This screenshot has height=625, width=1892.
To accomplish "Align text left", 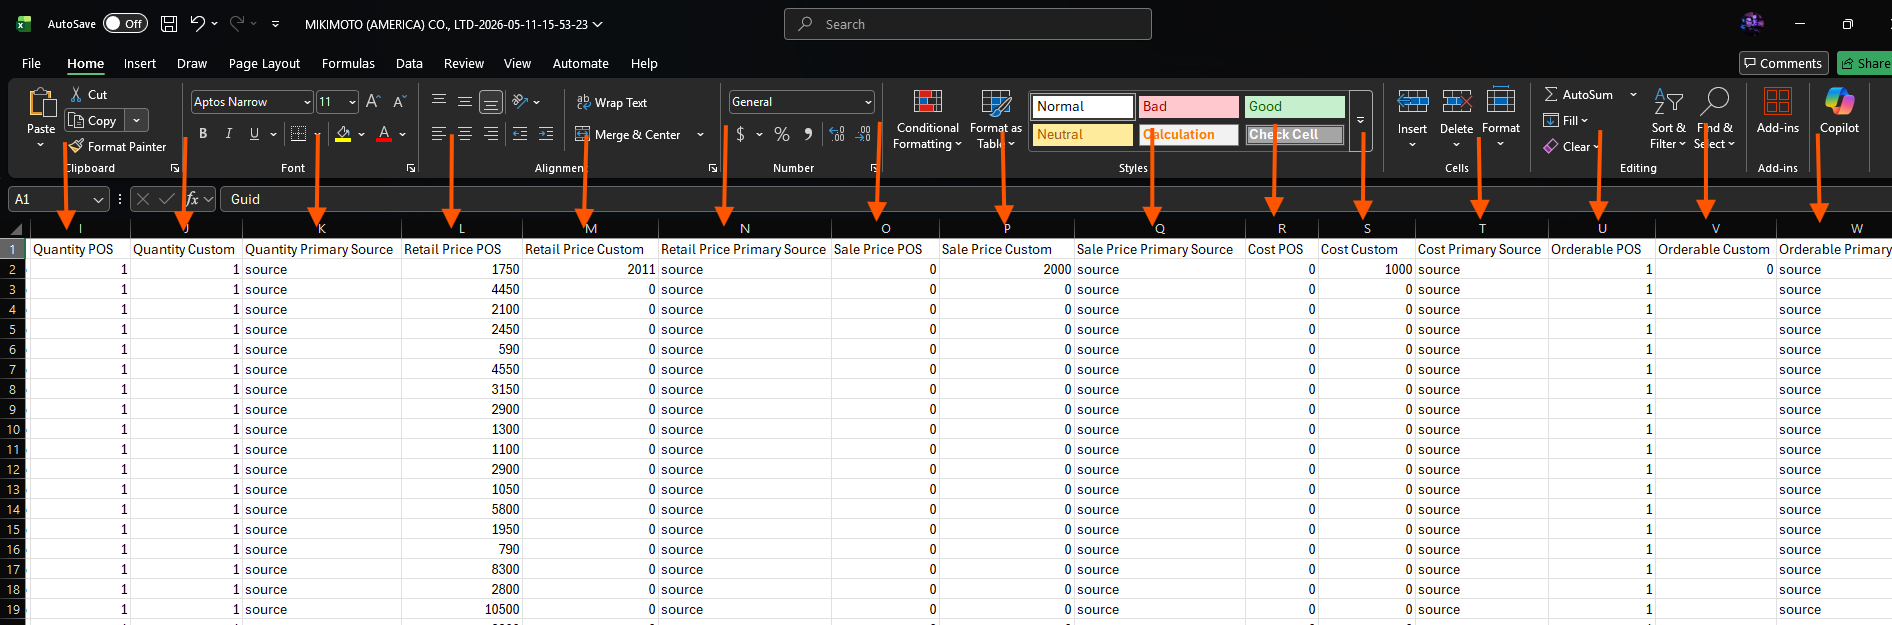I will 439,133.
